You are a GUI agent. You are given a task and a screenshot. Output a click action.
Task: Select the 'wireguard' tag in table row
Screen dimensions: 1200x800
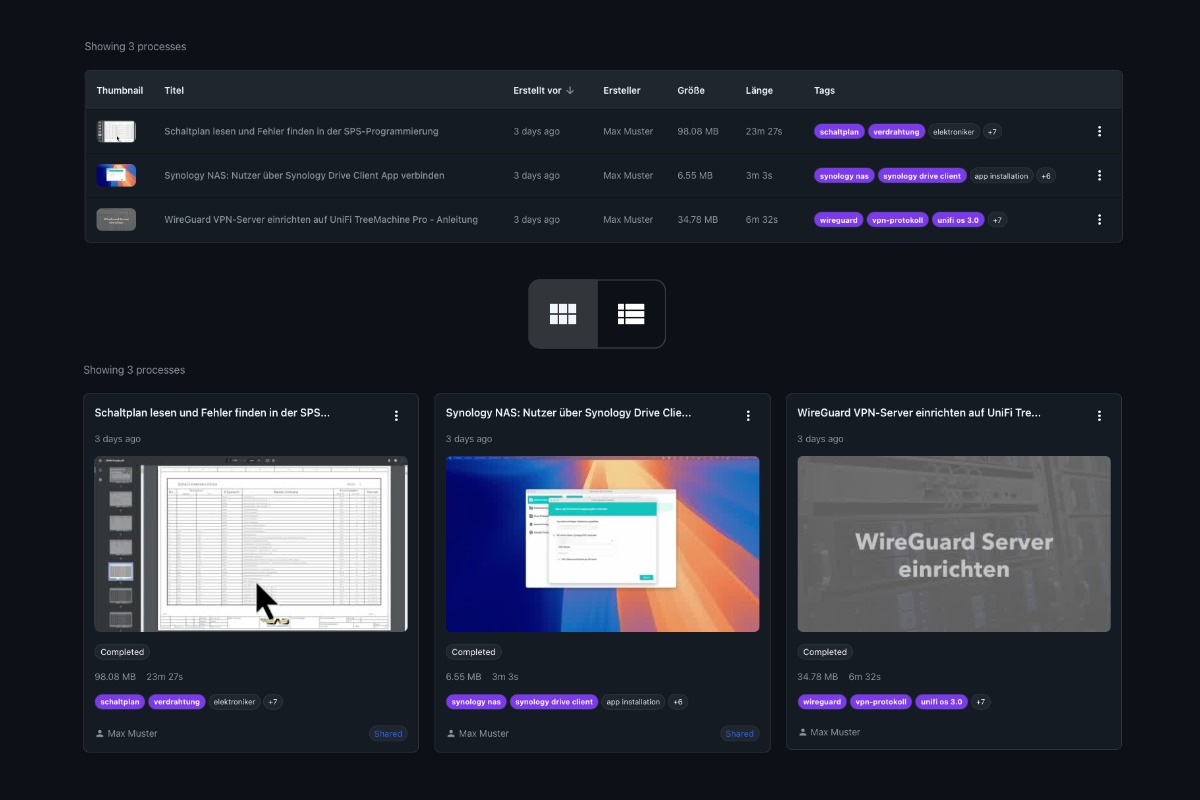(x=838, y=219)
